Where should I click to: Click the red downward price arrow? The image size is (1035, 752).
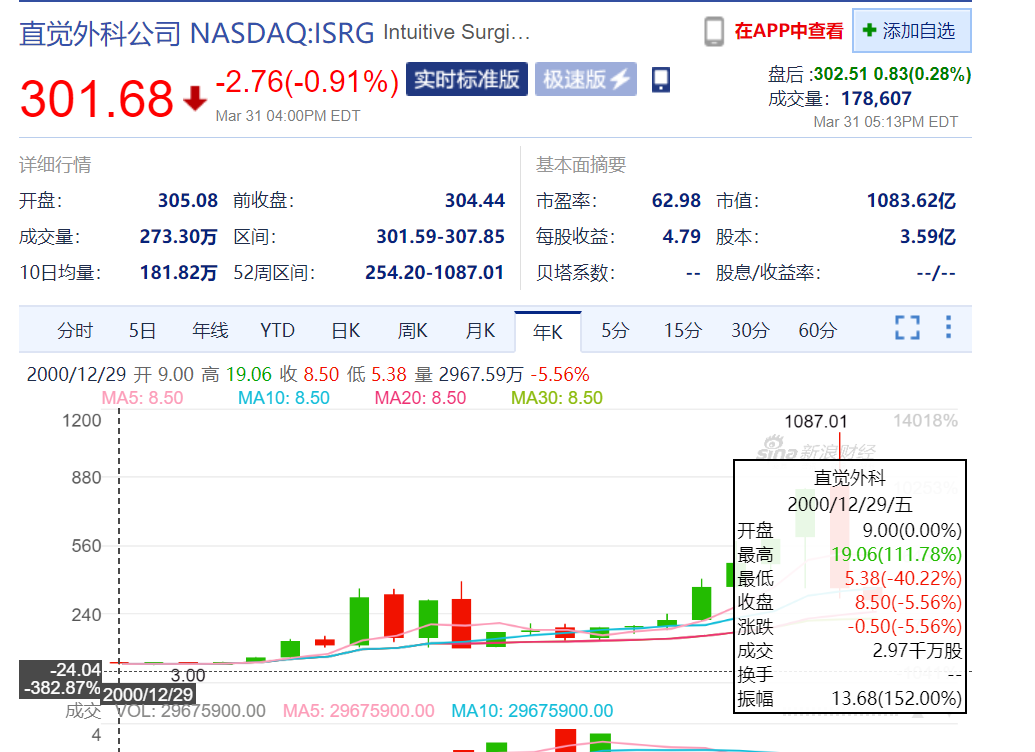[194, 97]
